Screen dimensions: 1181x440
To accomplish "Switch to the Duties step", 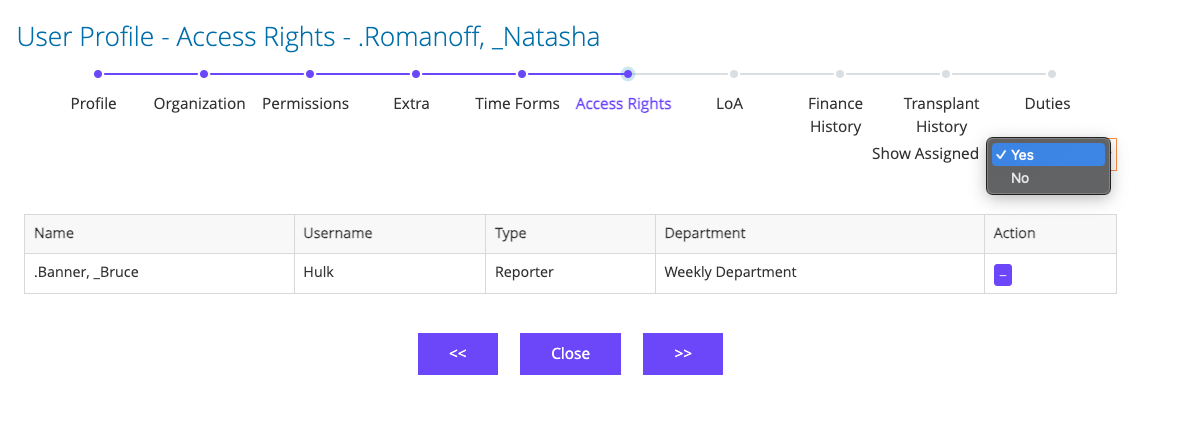I will (1048, 104).
